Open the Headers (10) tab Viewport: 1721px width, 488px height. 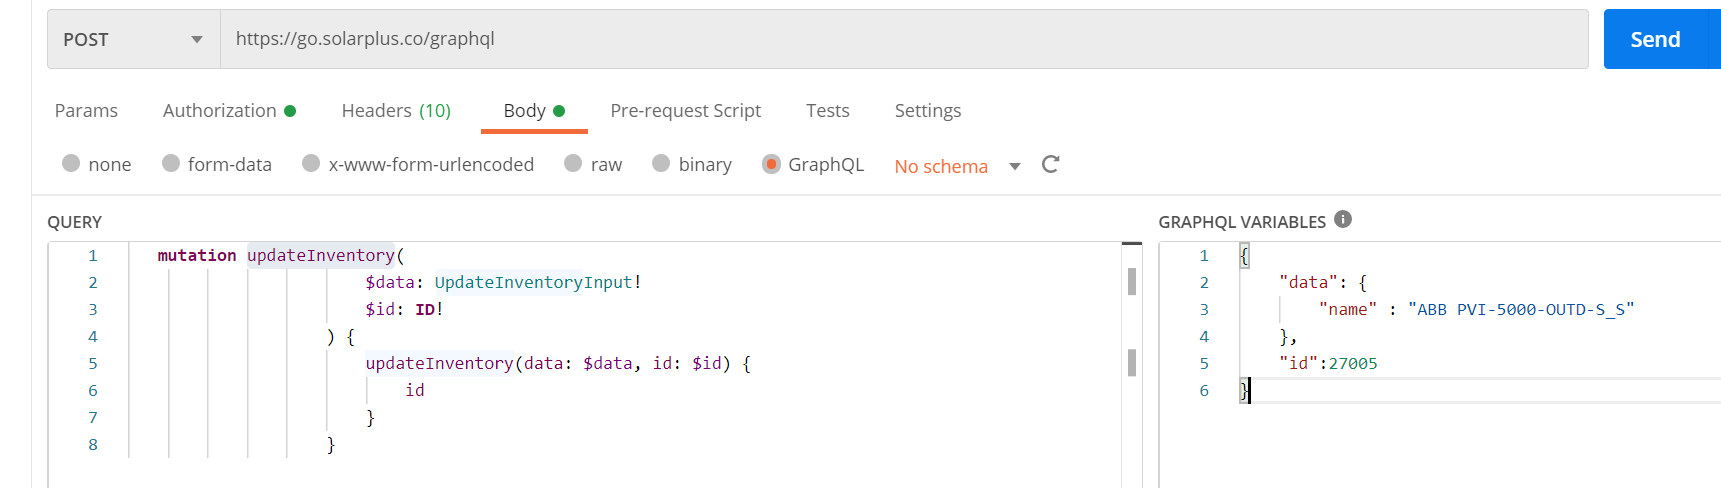coord(396,111)
